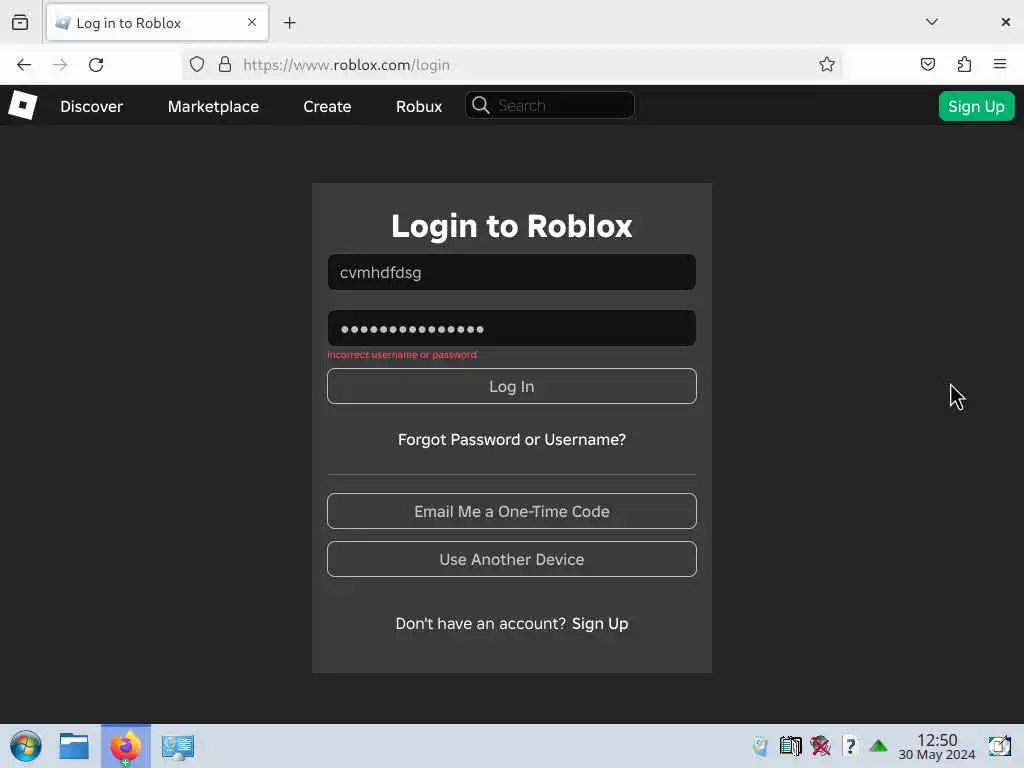
Task: Click the Log In button
Action: tap(512, 386)
